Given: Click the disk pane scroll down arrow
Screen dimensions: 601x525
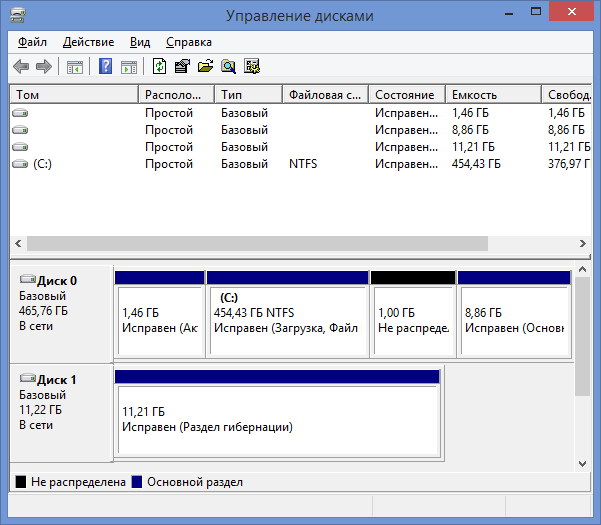Looking at the screenshot, I should [583, 464].
